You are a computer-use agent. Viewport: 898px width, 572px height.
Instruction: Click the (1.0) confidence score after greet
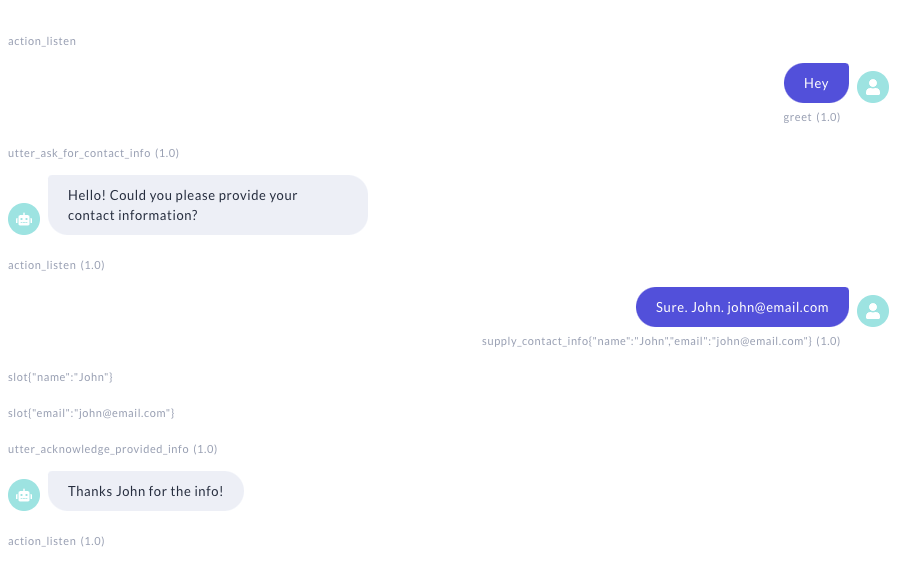tap(828, 117)
